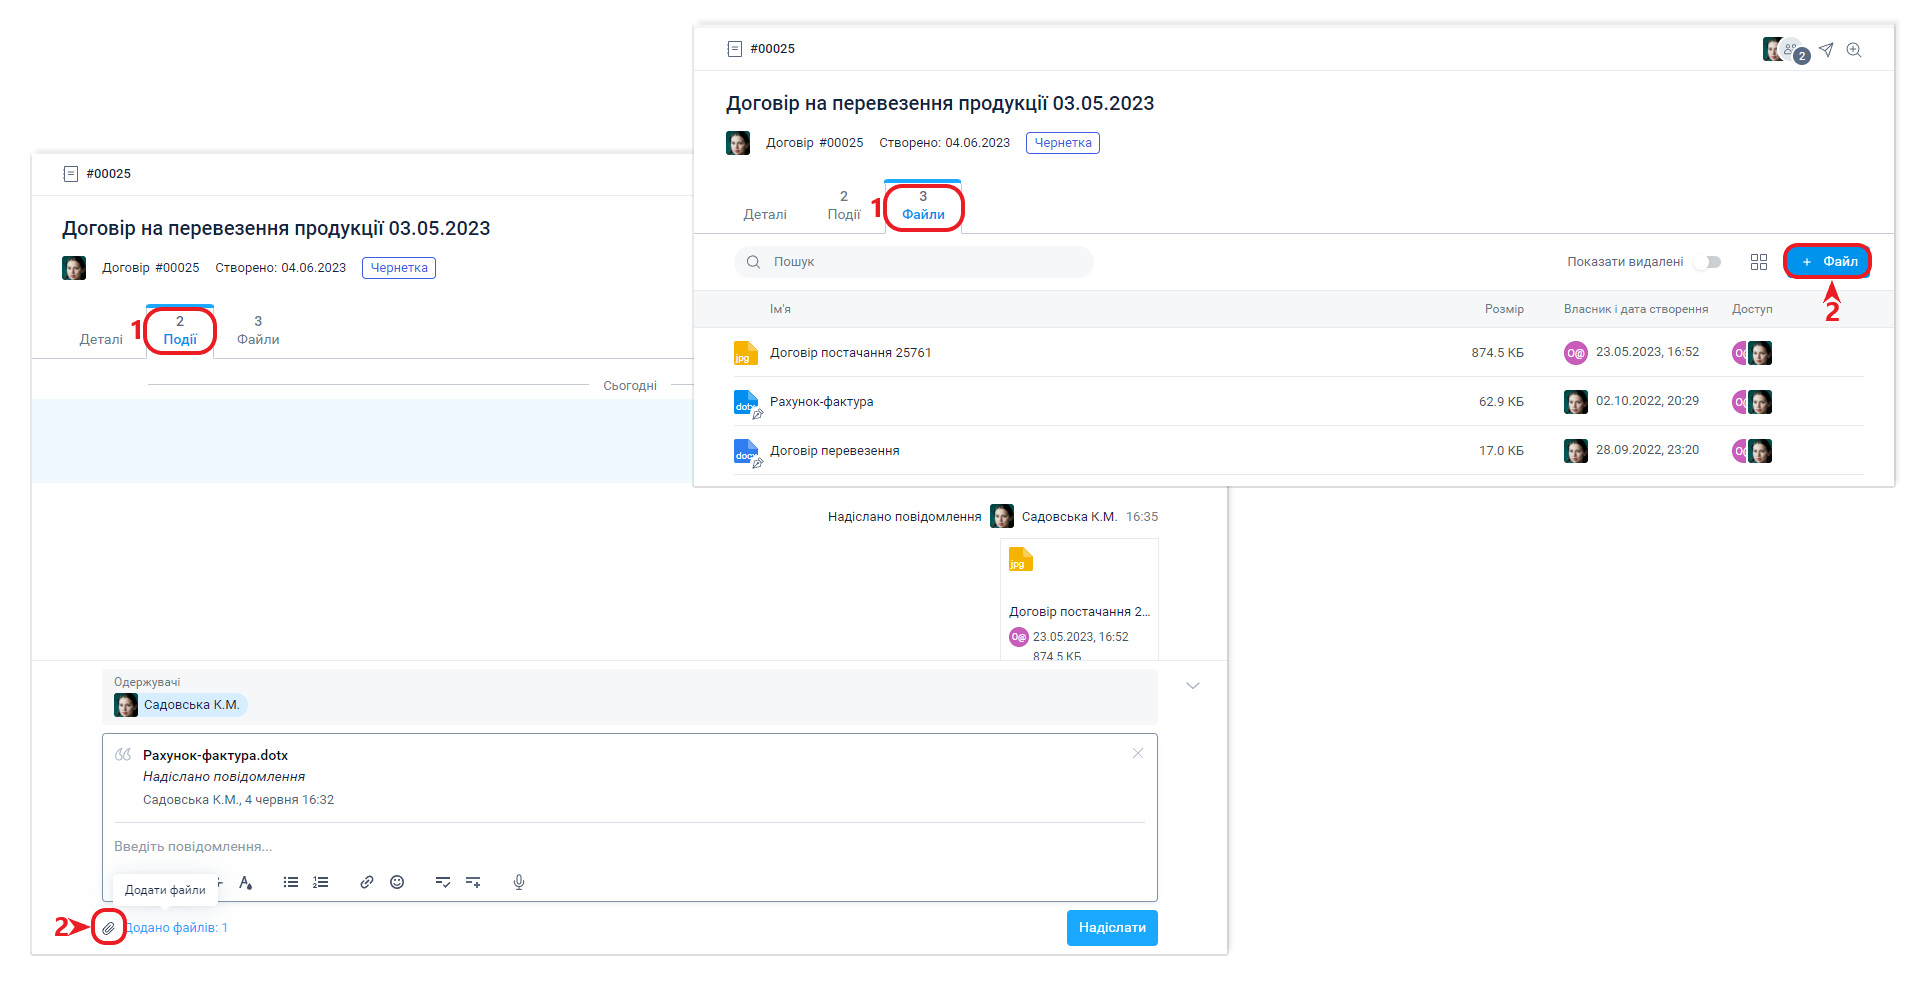The width and height of the screenshot is (1927, 984).
Task: Remove the quoted Рахунок-фактура.dotx reply
Action: click(x=1137, y=753)
